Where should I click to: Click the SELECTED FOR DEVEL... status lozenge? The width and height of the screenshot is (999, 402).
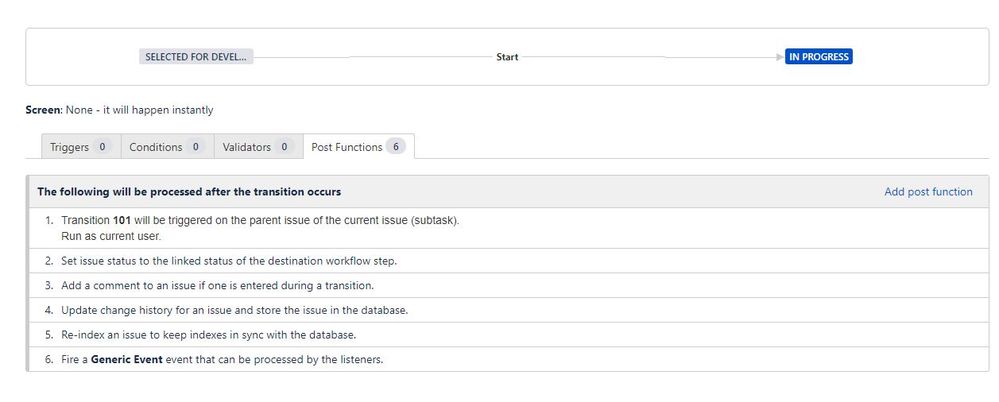(x=196, y=57)
